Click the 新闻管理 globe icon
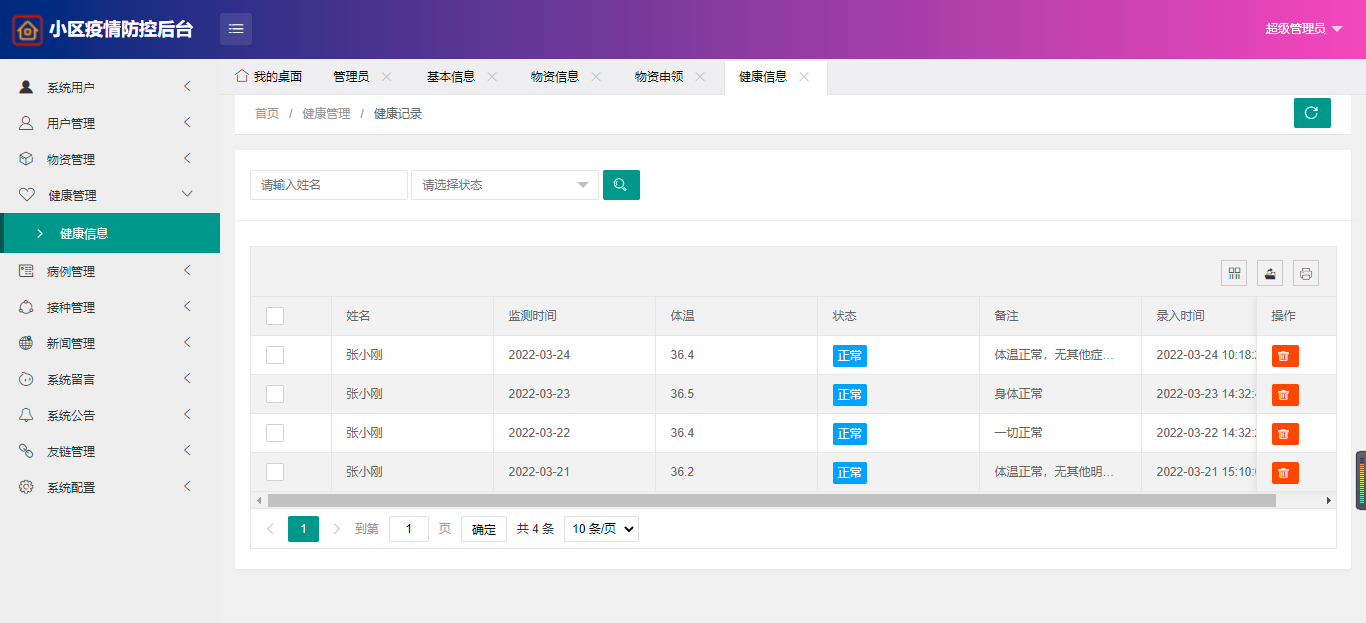Screen dimensions: 1366x623 26,343
